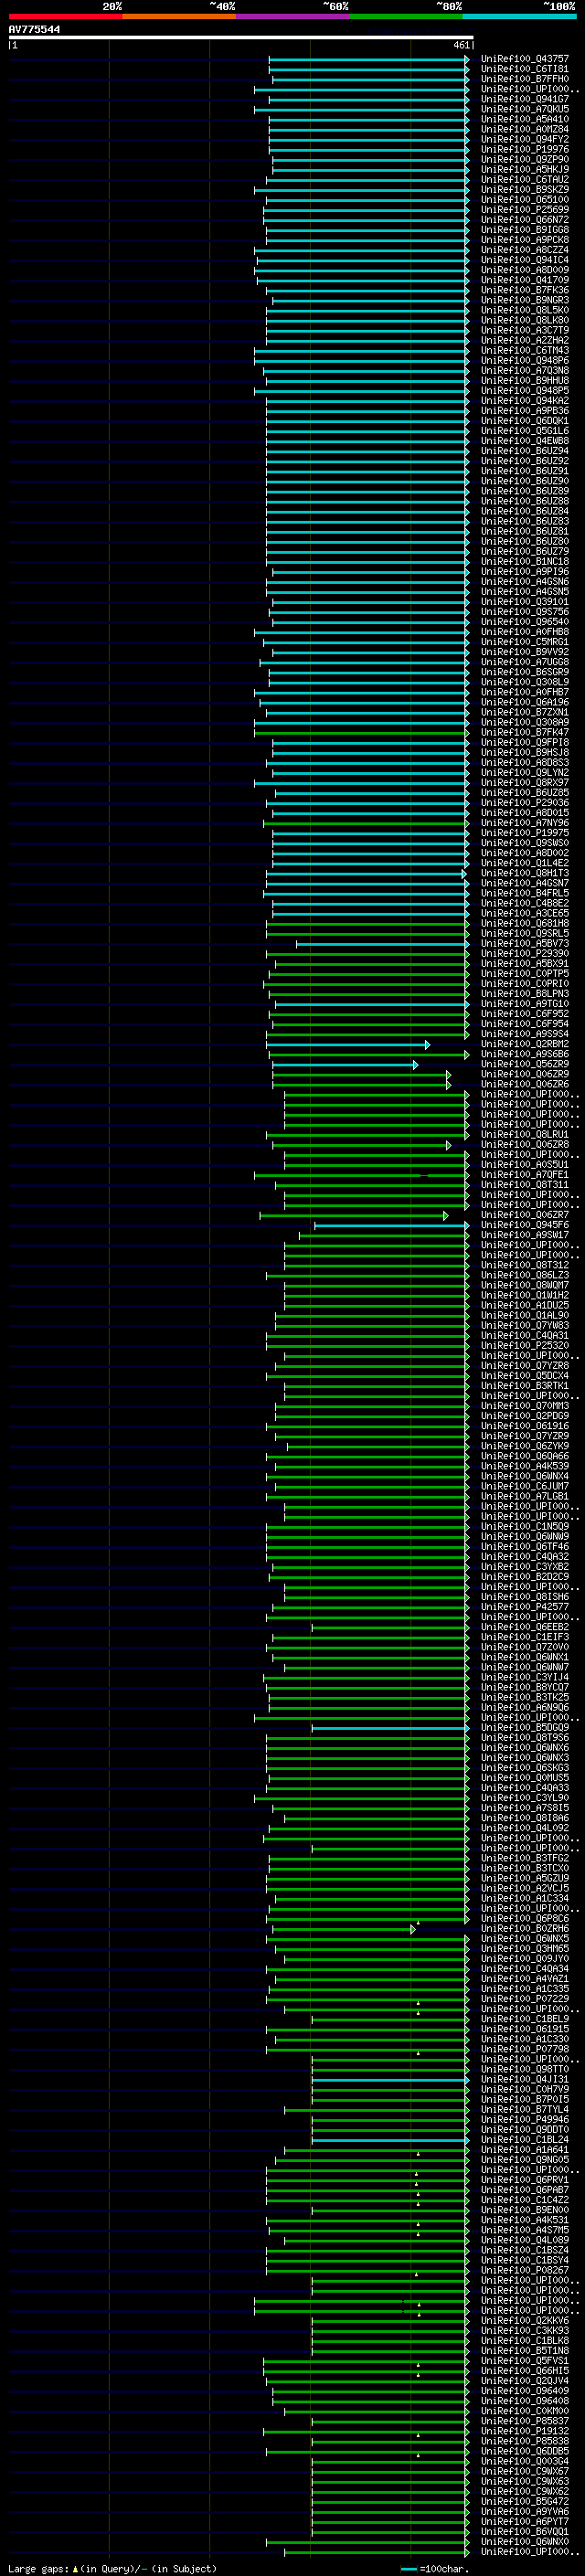
Task: Select hit label UniRef100_Q6A196
Action: coord(524,702)
